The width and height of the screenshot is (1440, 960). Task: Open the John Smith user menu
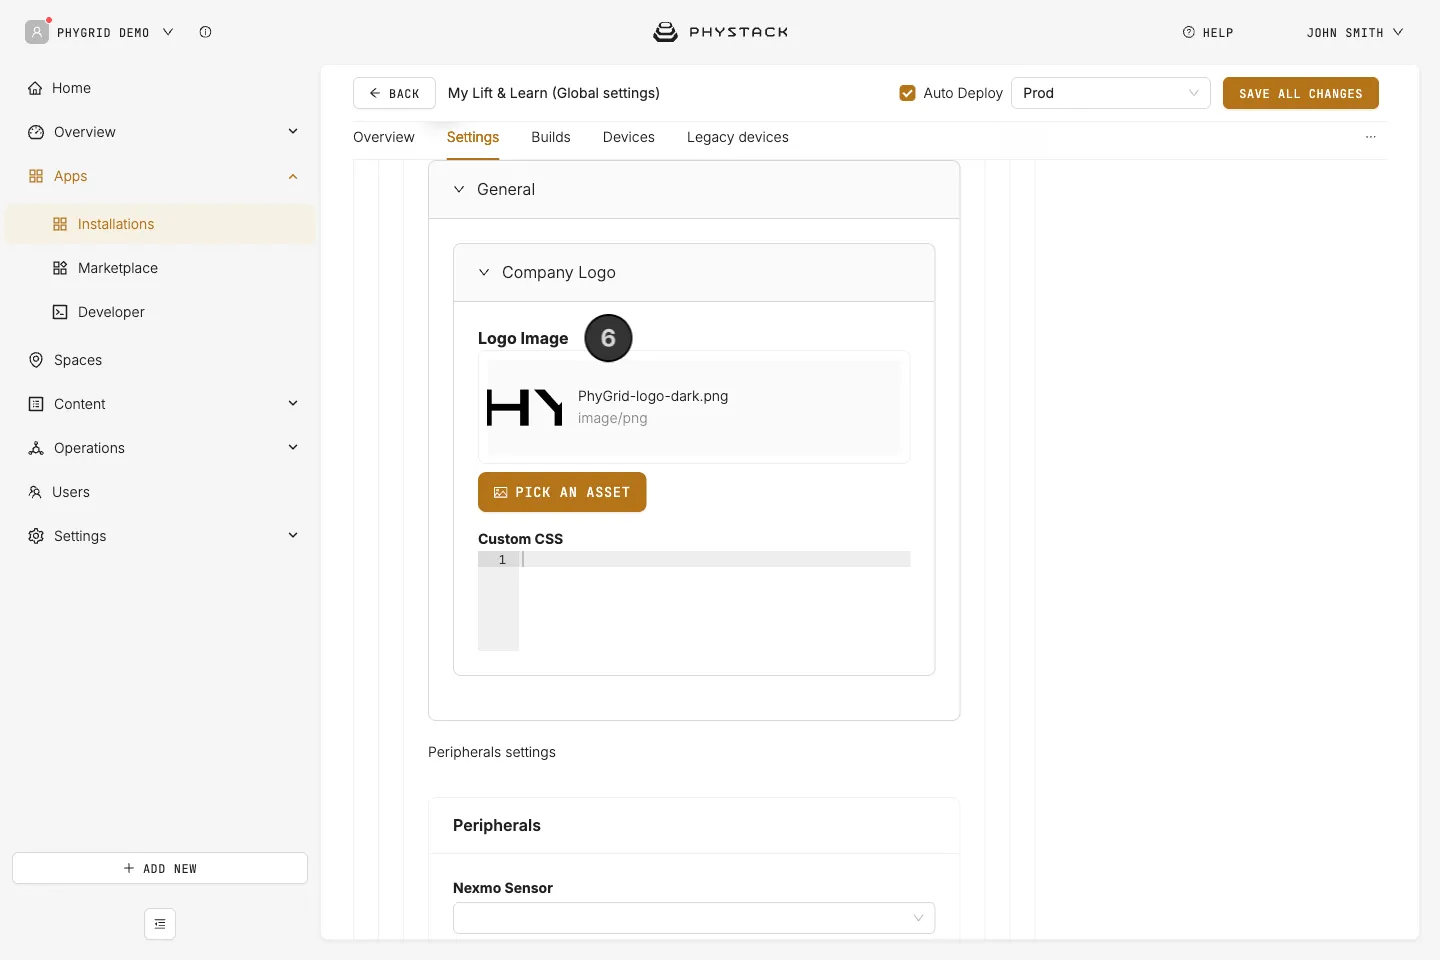[1355, 32]
